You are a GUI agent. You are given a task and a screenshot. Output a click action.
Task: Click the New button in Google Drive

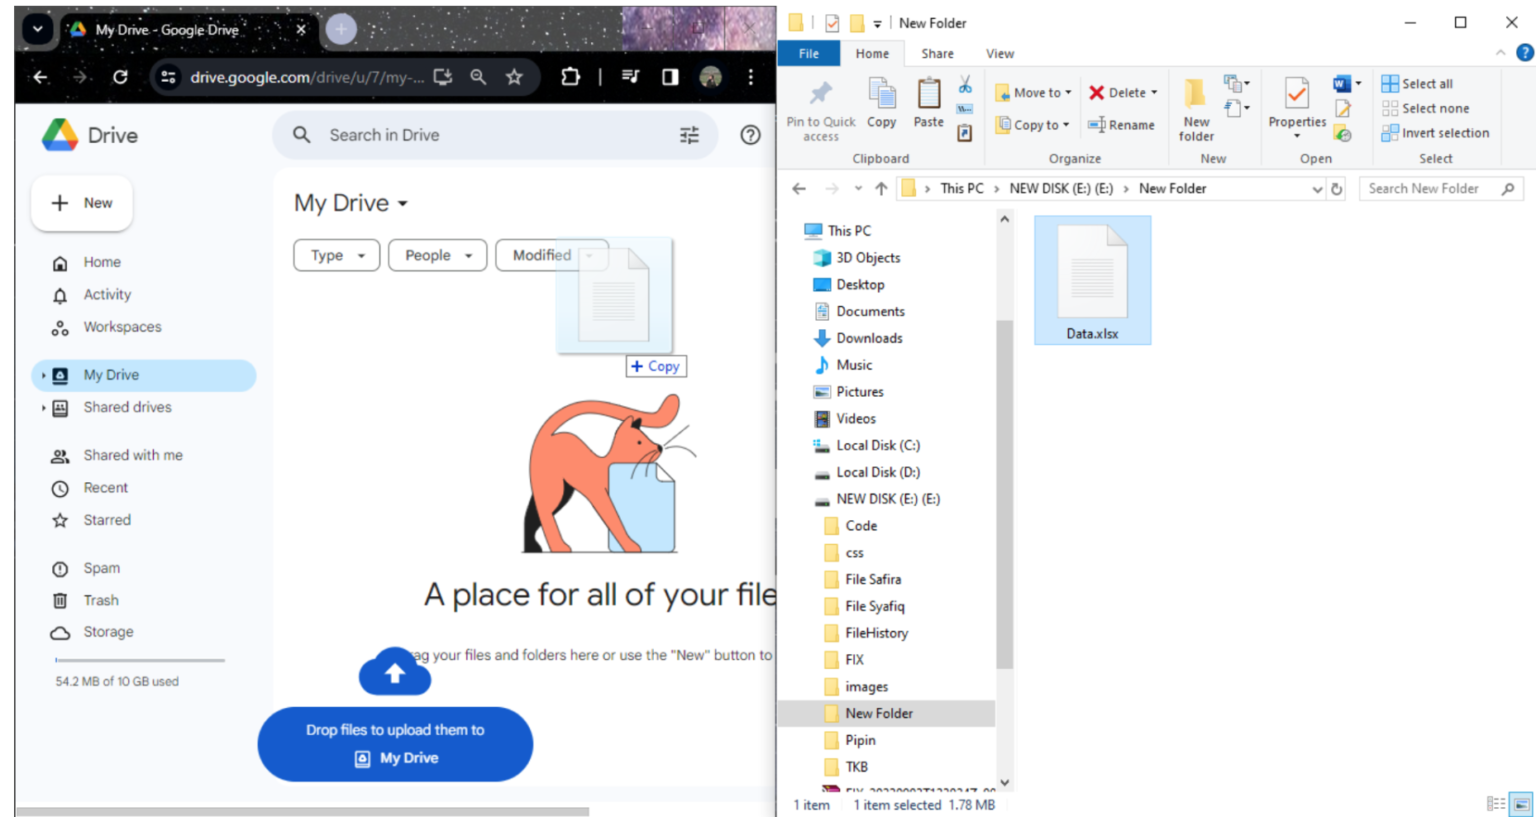coord(82,203)
